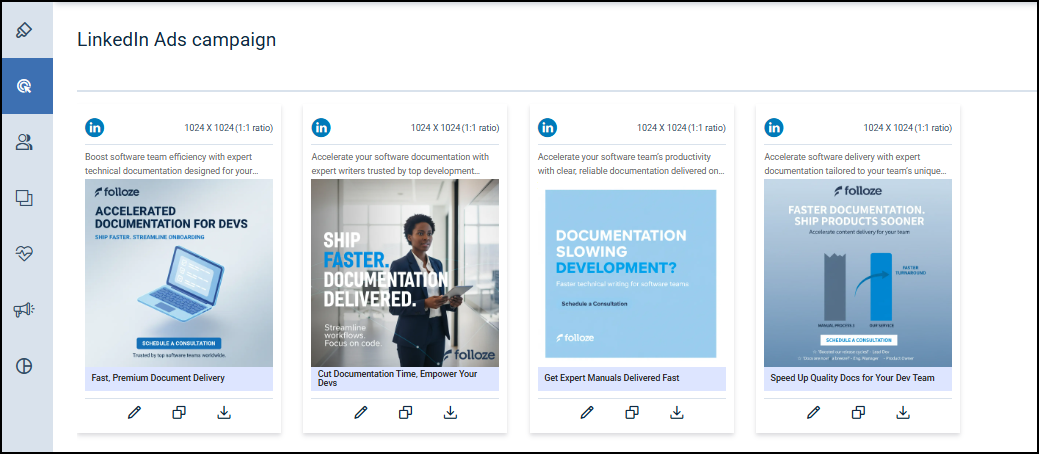Screen dimensions: 1039x454
Task: Duplicate the 'Fast, Premium Document Delivery' ad
Action: 179,412
